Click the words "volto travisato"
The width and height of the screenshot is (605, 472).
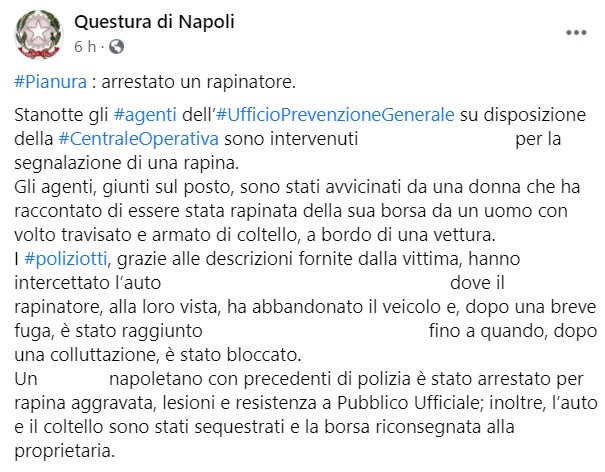point(73,236)
